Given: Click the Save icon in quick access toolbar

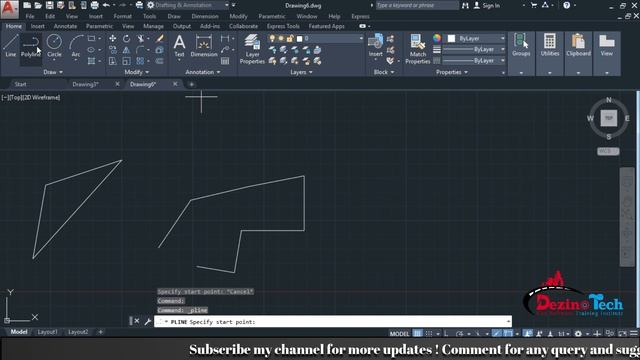Looking at the screenshot, I should coord(49,5).
